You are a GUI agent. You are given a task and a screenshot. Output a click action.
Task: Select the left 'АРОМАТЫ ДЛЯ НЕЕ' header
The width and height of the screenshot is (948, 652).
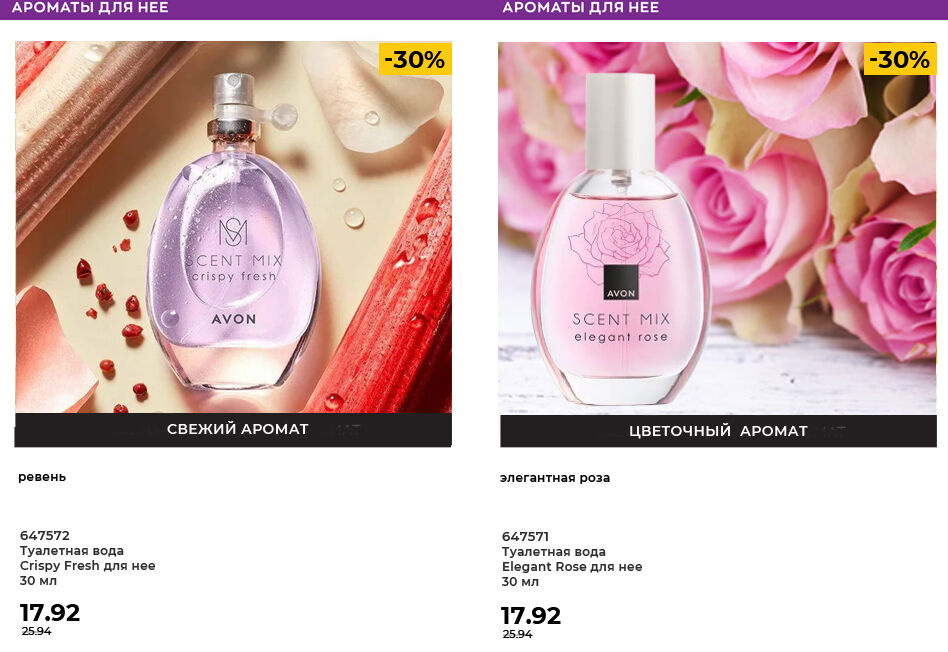coord(90,8)
